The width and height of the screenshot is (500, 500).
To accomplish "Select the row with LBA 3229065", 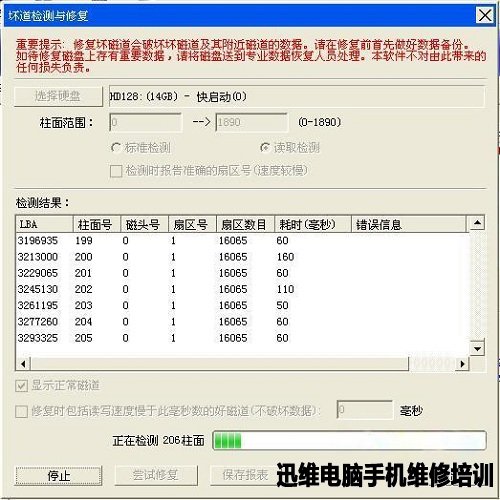I will 243,273.
